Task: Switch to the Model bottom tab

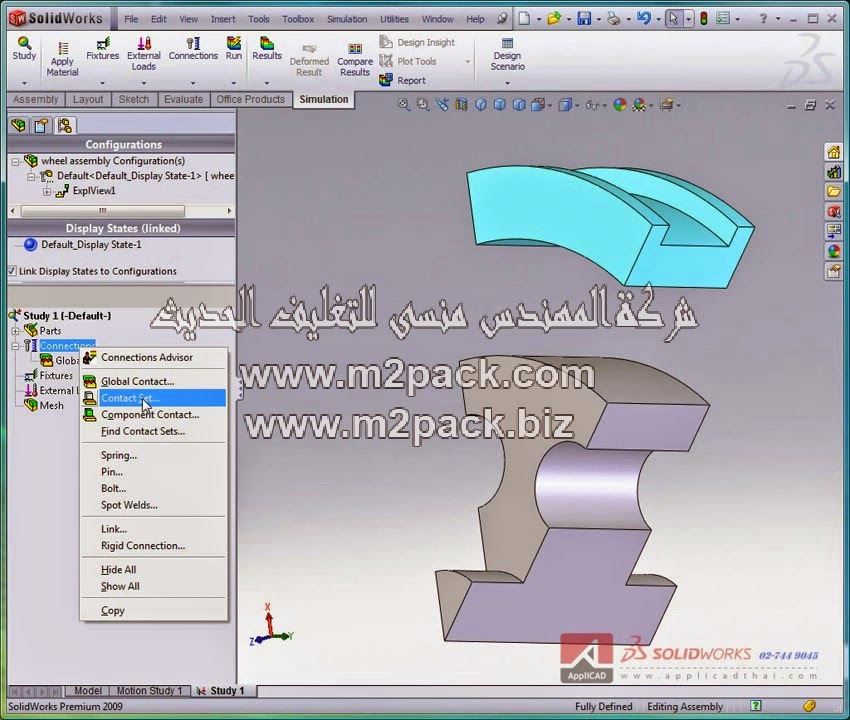Action: (x=87, y=691)
